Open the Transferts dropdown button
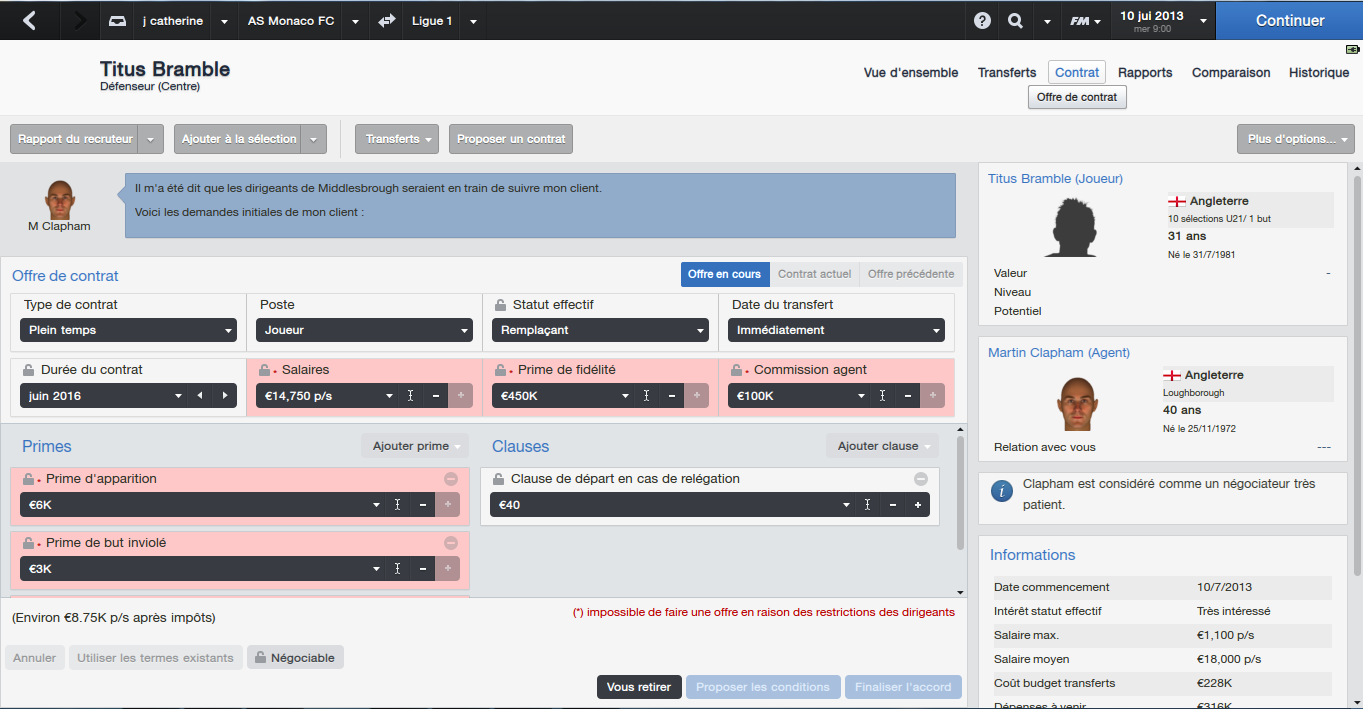 (x=398, y=139)
